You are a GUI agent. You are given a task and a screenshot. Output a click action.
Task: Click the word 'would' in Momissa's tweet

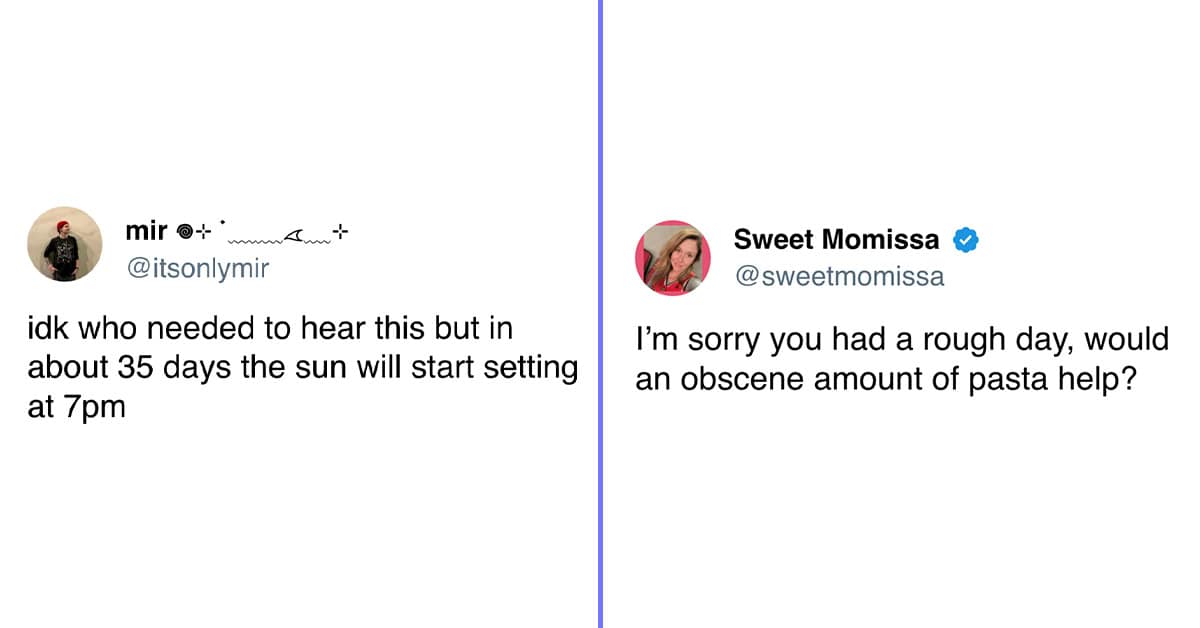click(x=1128, y=340)
